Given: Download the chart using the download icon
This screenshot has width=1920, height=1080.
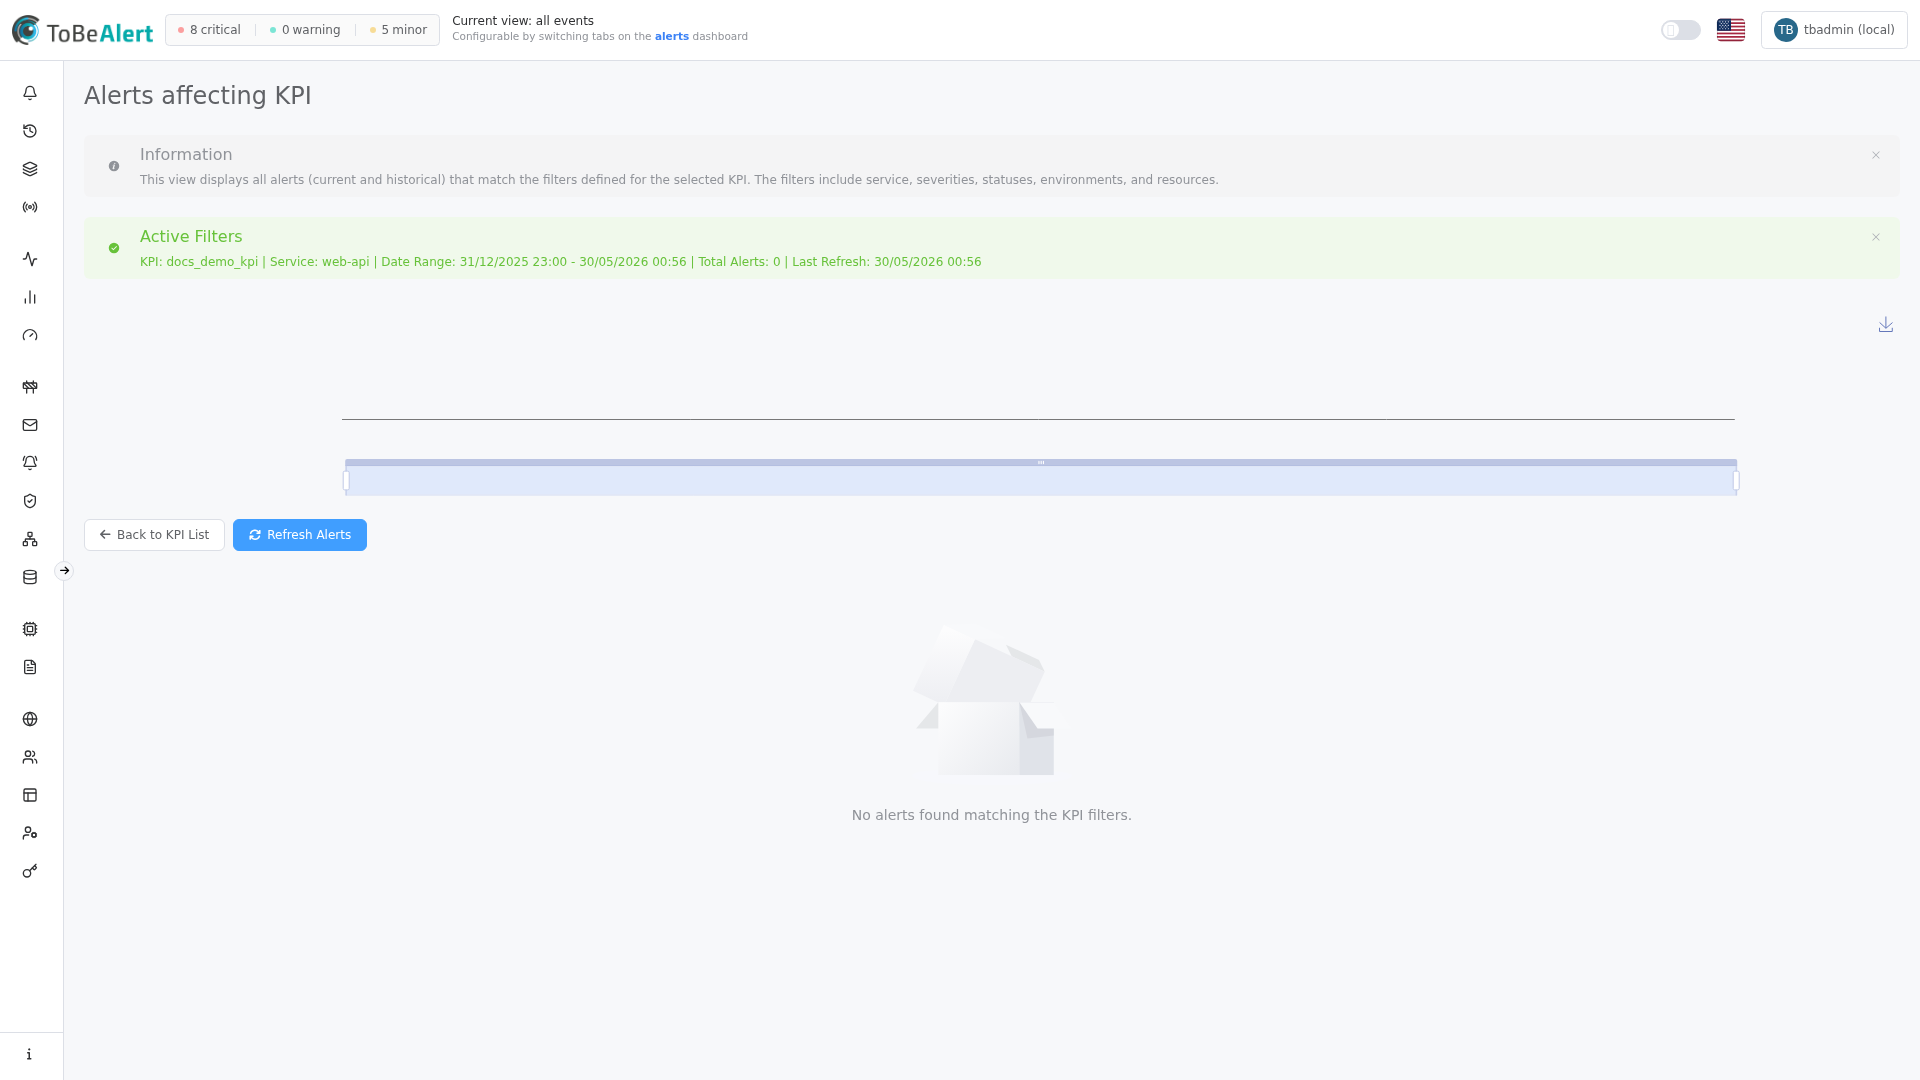Looking at the screenshot, I should 1886,325.
